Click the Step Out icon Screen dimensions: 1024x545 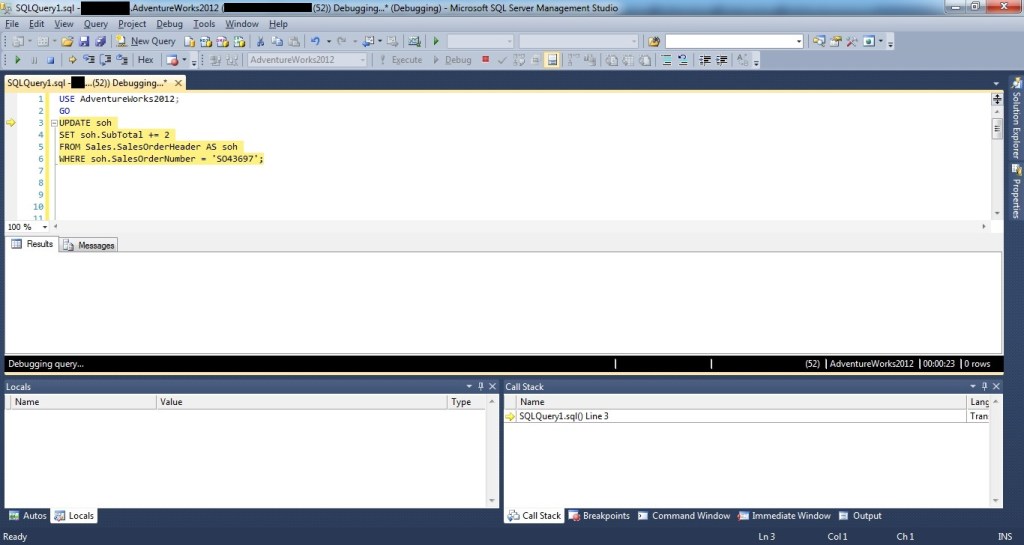pyautogui.click(x=121, y=60)
